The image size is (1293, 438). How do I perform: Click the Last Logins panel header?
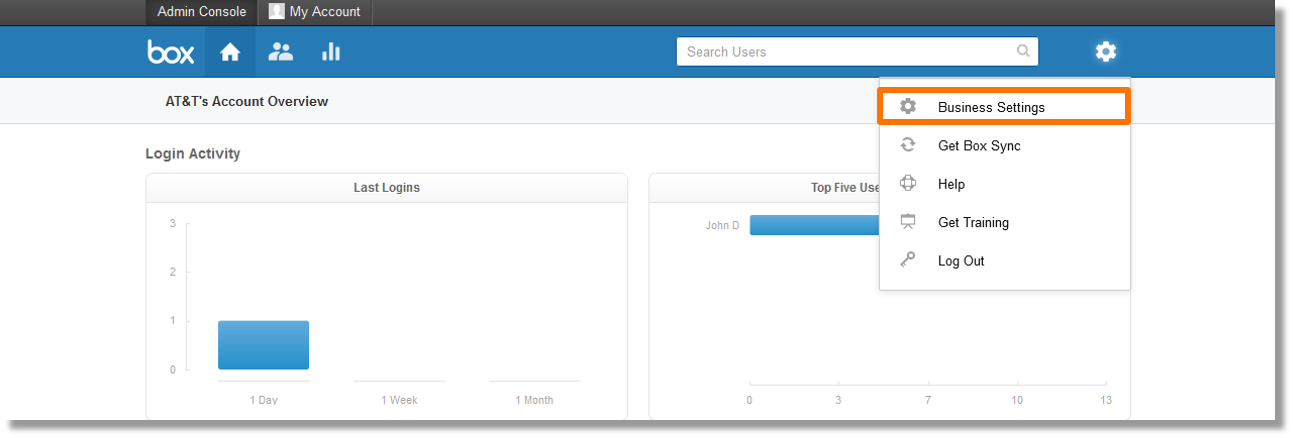386,188
